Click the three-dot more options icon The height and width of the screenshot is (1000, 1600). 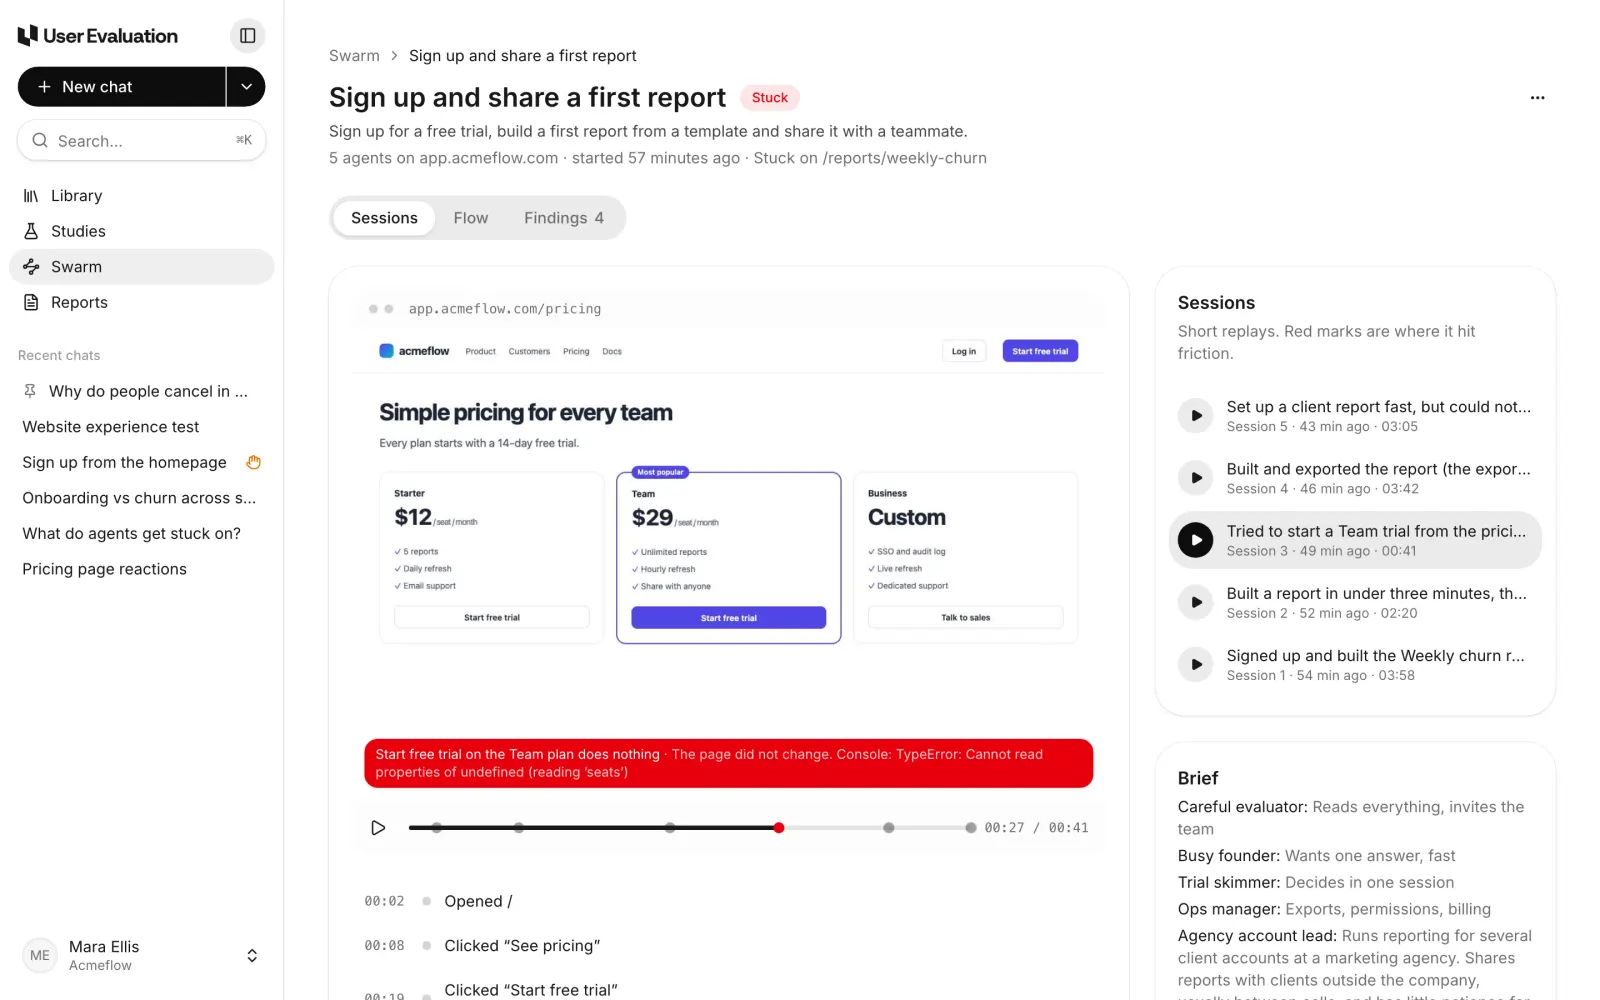tap(1537, 98)
